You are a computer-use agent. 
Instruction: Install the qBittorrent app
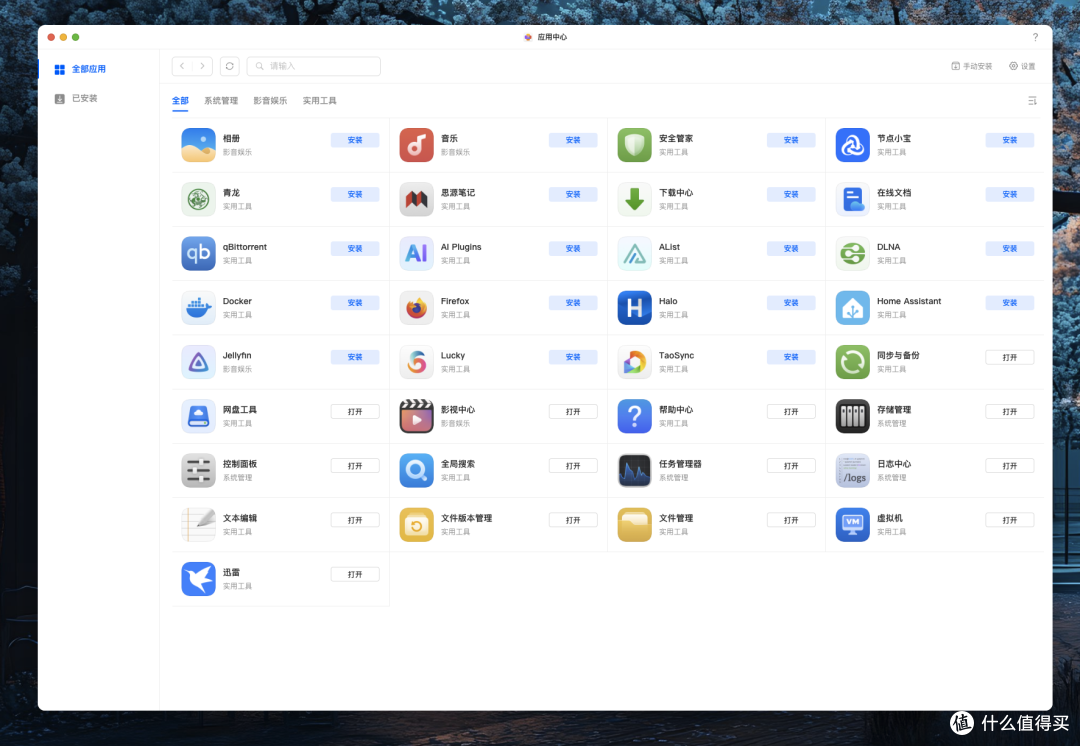coord(355,248)
